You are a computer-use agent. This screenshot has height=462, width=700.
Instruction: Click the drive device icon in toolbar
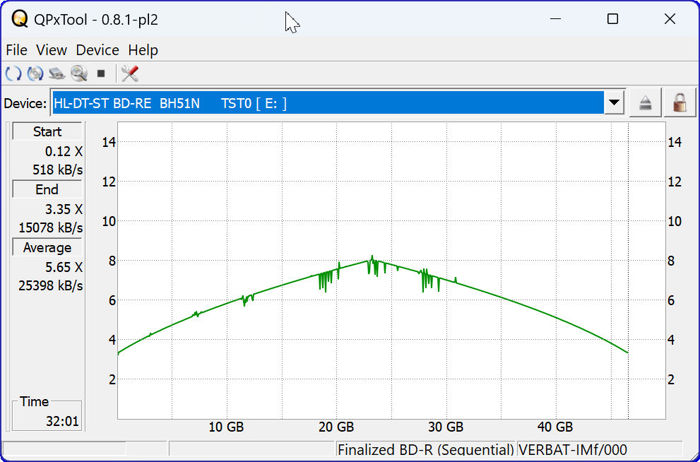[x=57, y=74]
